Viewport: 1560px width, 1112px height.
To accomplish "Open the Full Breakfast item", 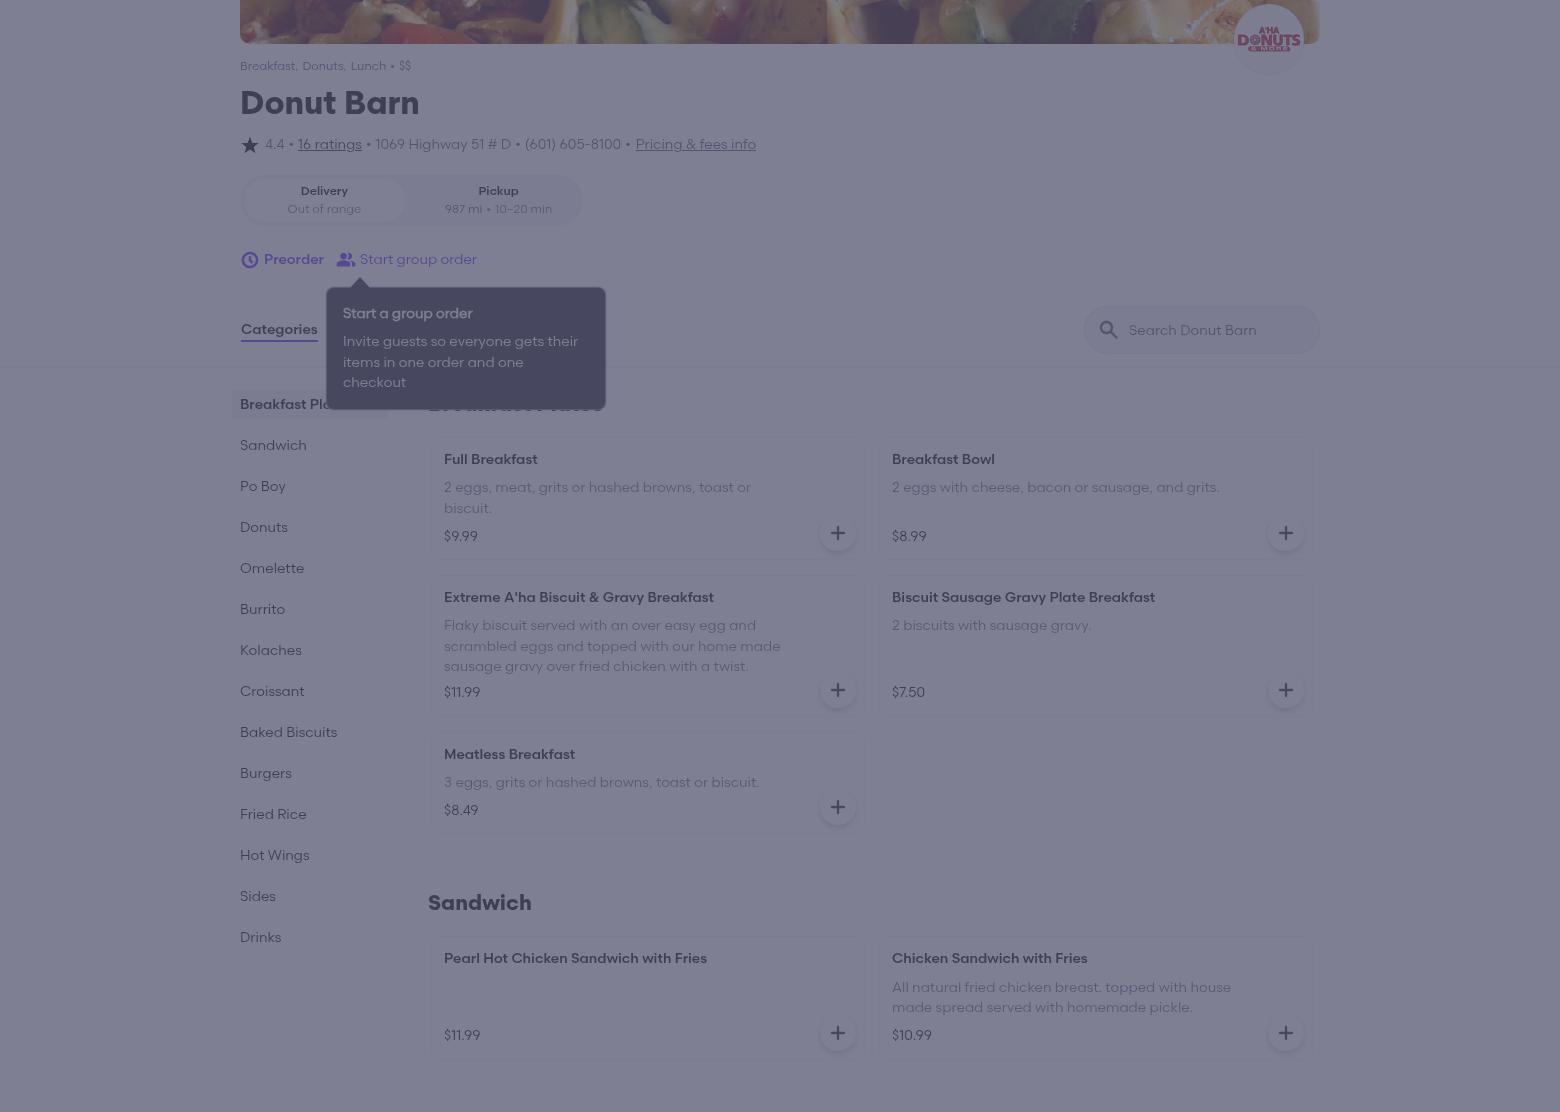I will tap(647, 497).
